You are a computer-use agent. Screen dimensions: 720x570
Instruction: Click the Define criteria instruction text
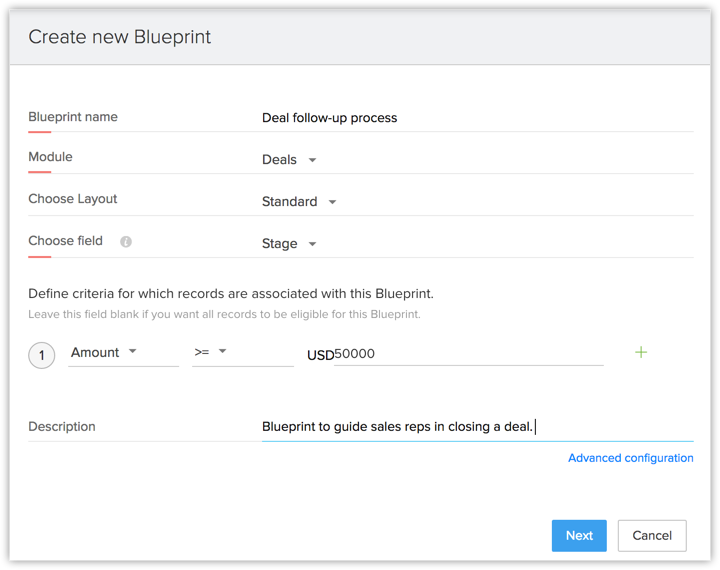230,294
